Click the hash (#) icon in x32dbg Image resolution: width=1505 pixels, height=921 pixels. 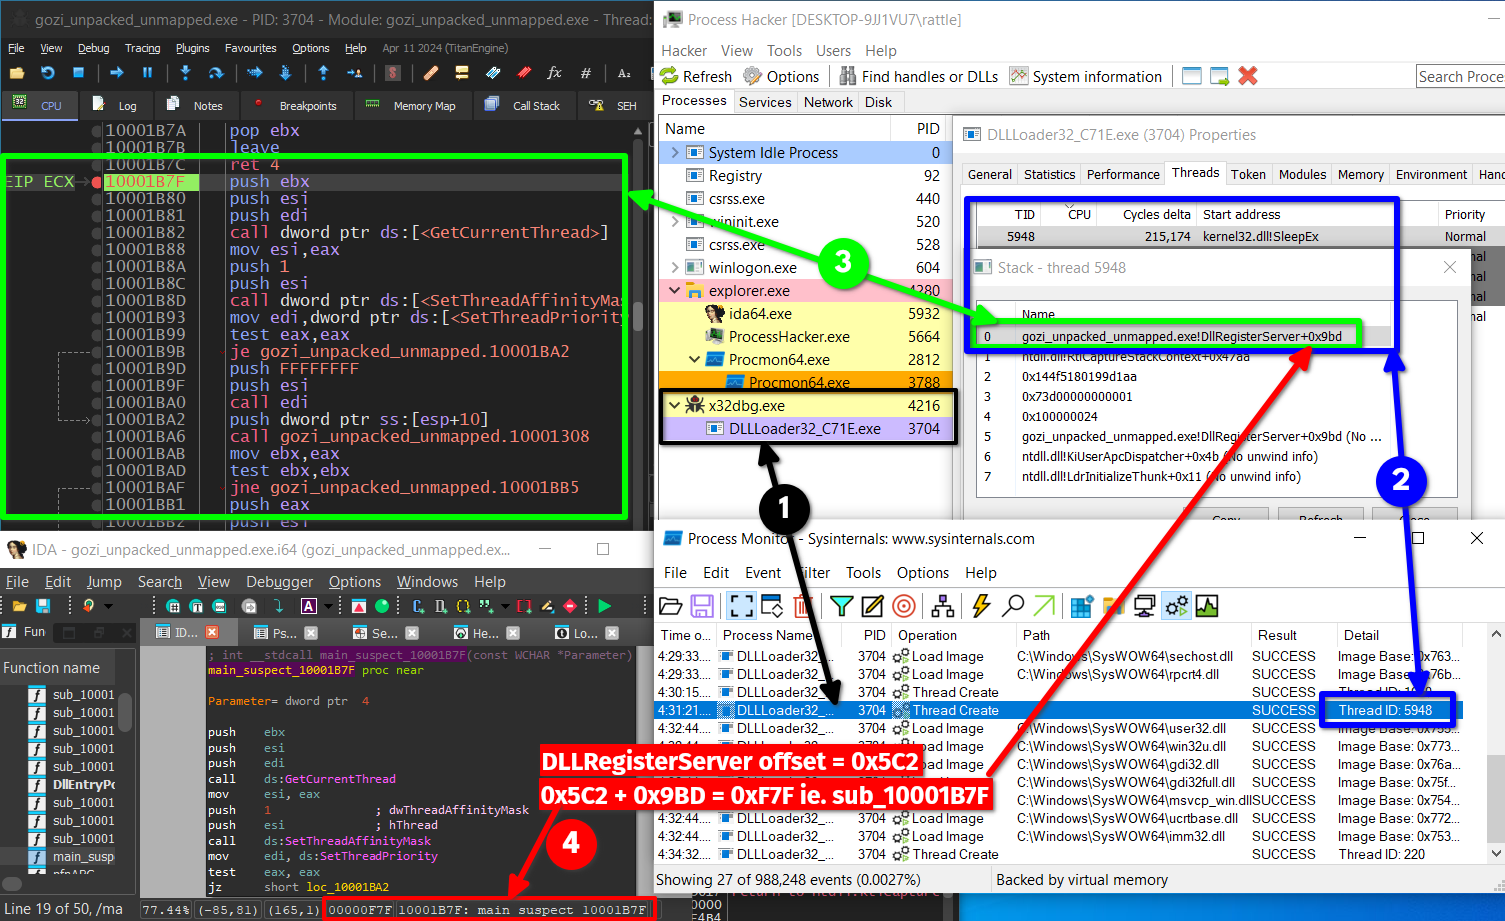click(x=586, y=73)
